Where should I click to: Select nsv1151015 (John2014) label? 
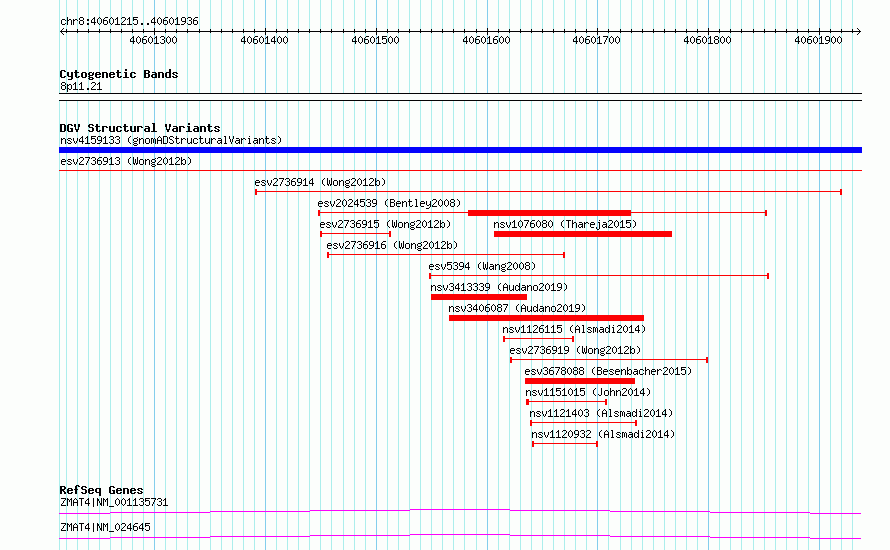(x=588, y=392)
